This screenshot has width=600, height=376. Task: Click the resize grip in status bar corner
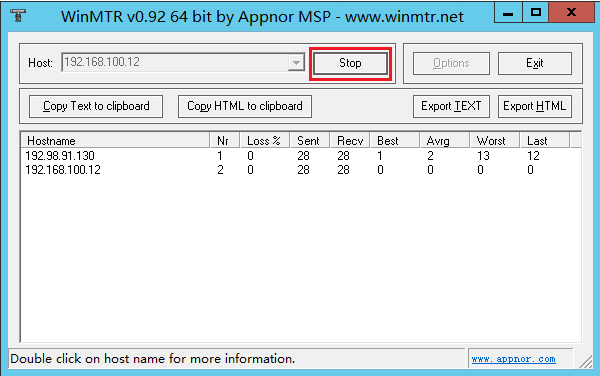point(586,361)
